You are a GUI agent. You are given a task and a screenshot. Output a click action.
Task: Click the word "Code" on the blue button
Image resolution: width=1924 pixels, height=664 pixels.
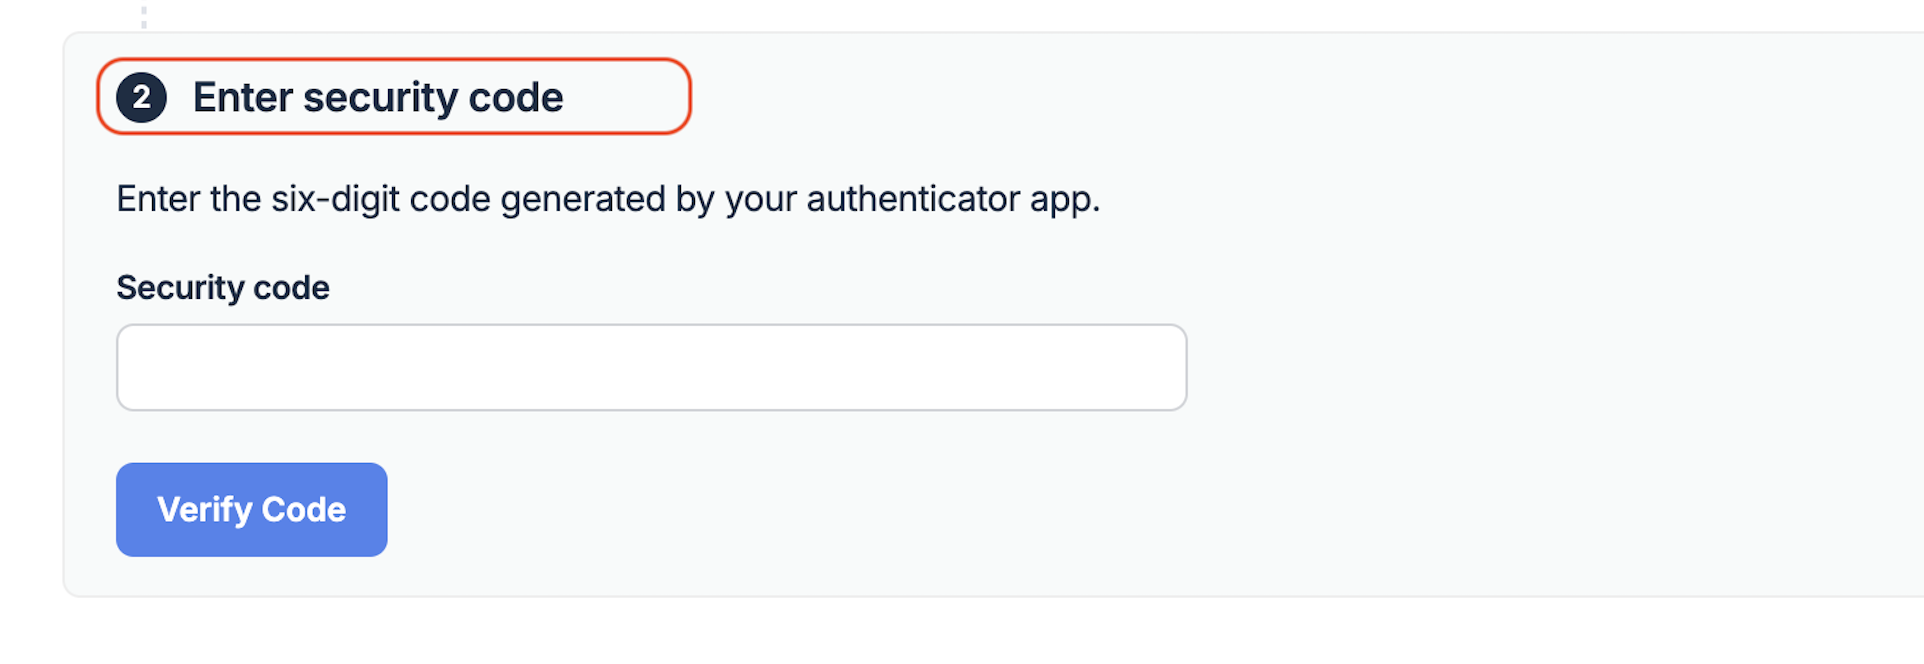pos(303,510)
